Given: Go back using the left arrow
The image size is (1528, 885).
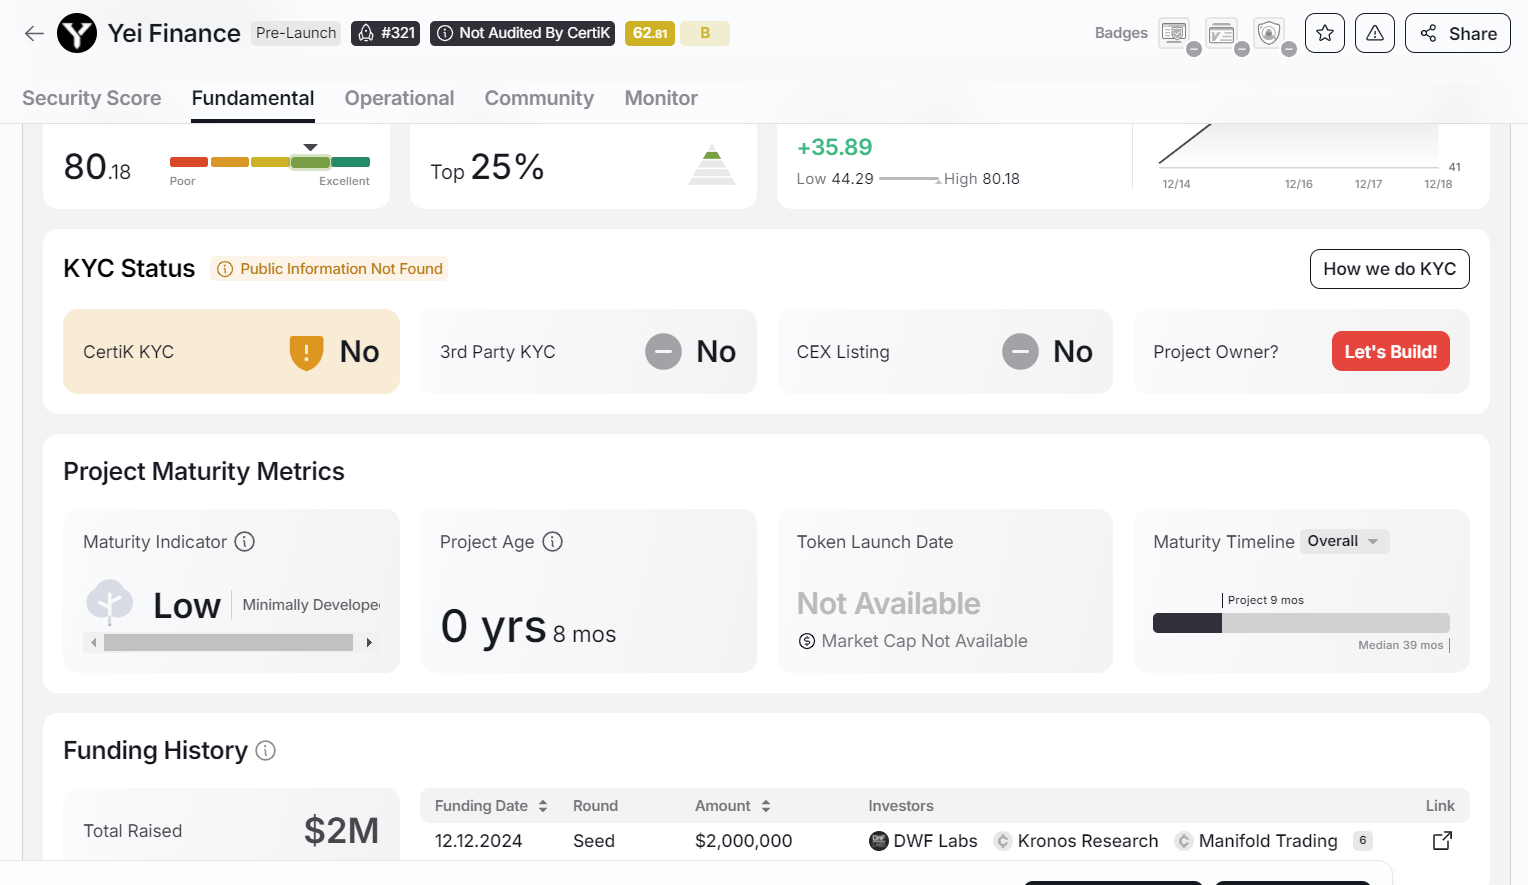Looking at the screenshot, I should (34, 33).
